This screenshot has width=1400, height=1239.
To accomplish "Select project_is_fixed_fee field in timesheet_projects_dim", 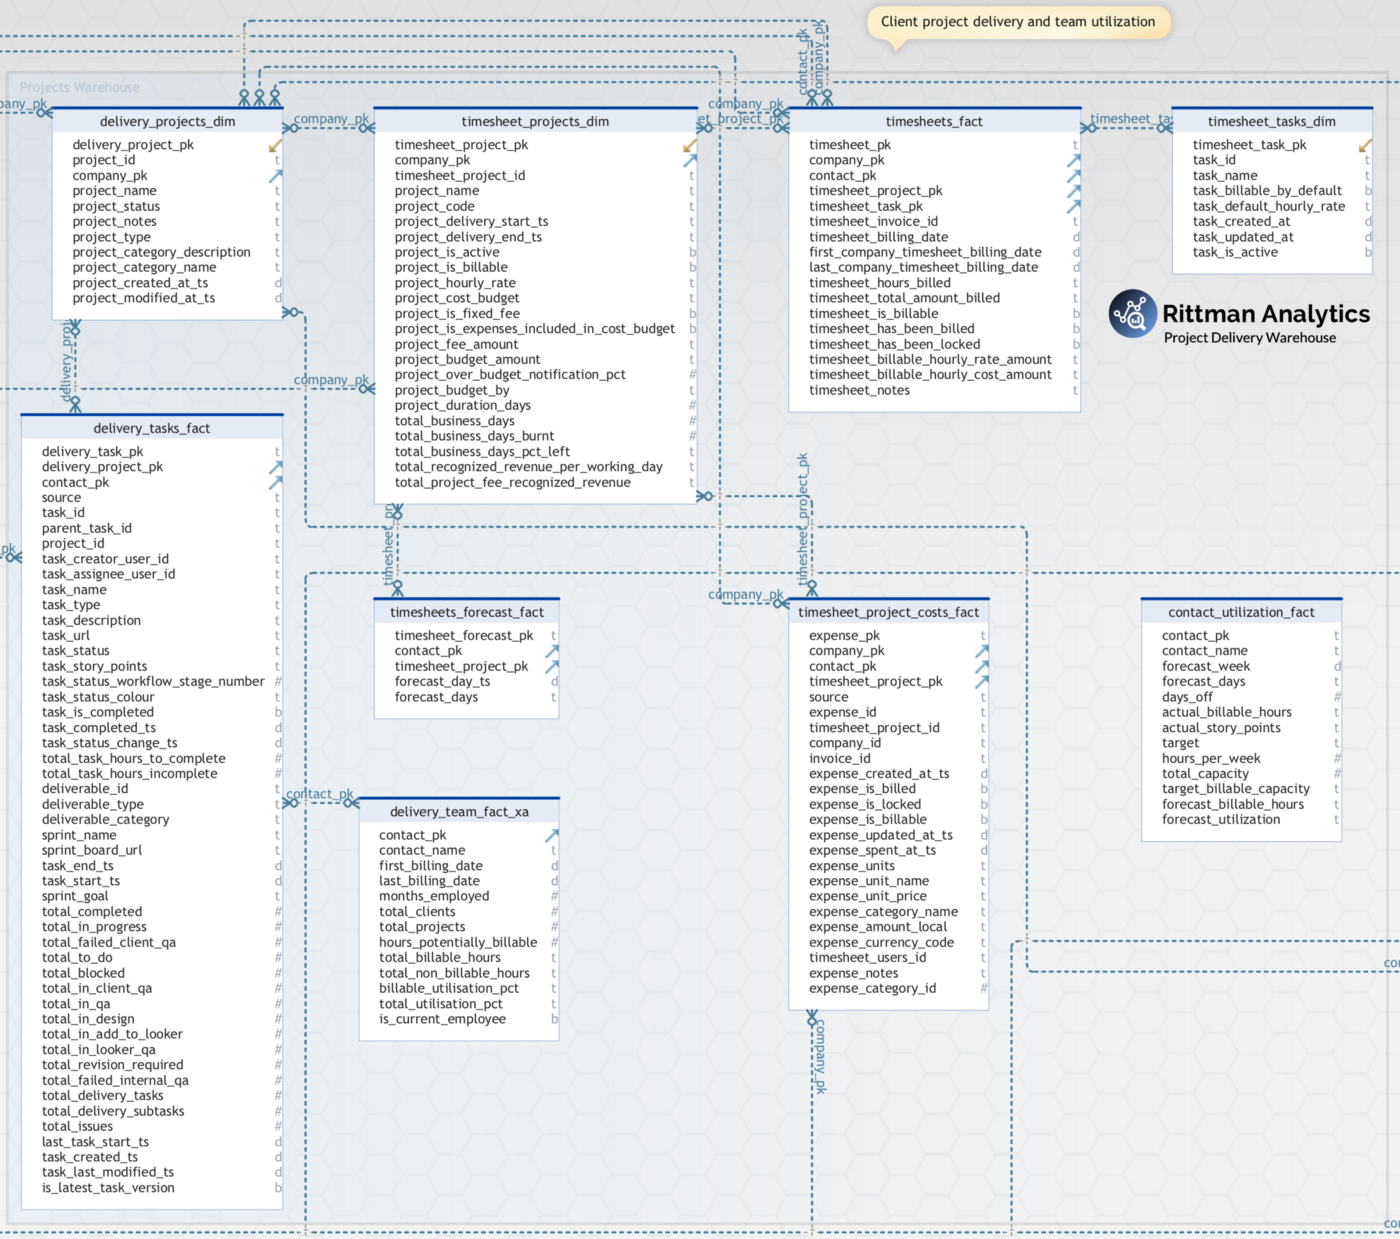I will [457, 314].
